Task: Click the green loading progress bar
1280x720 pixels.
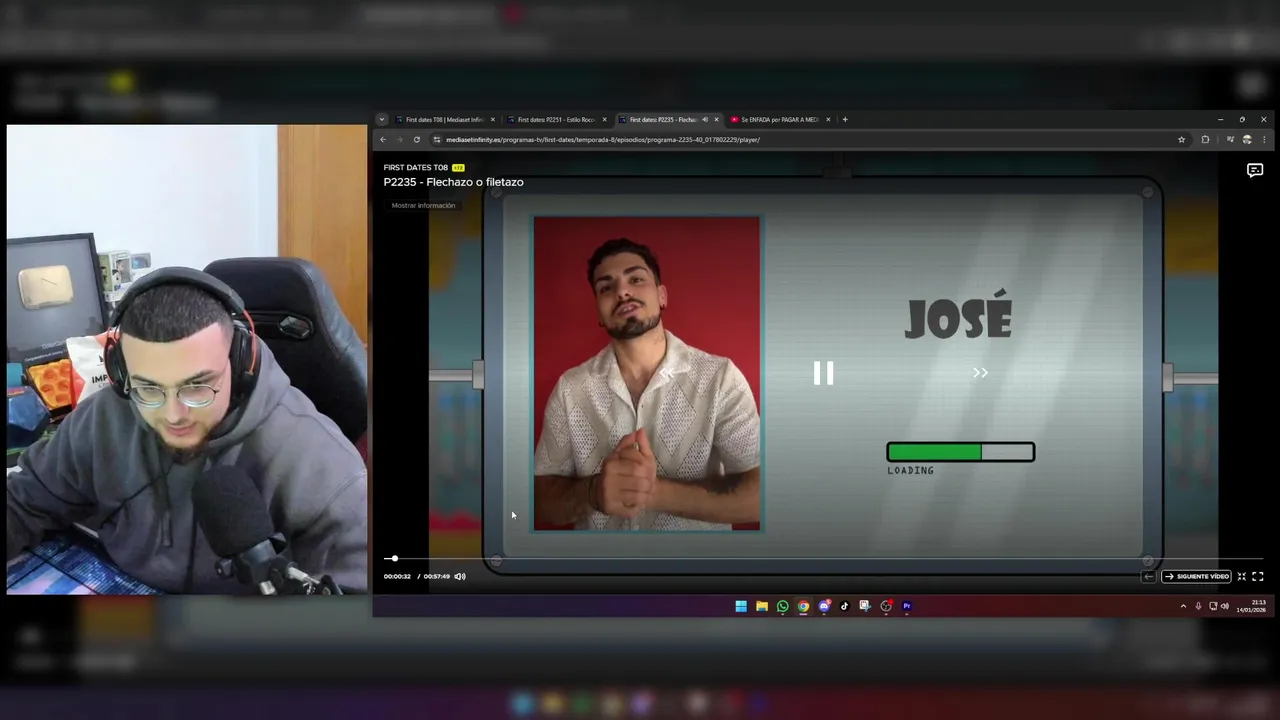Action: (960, 452)
